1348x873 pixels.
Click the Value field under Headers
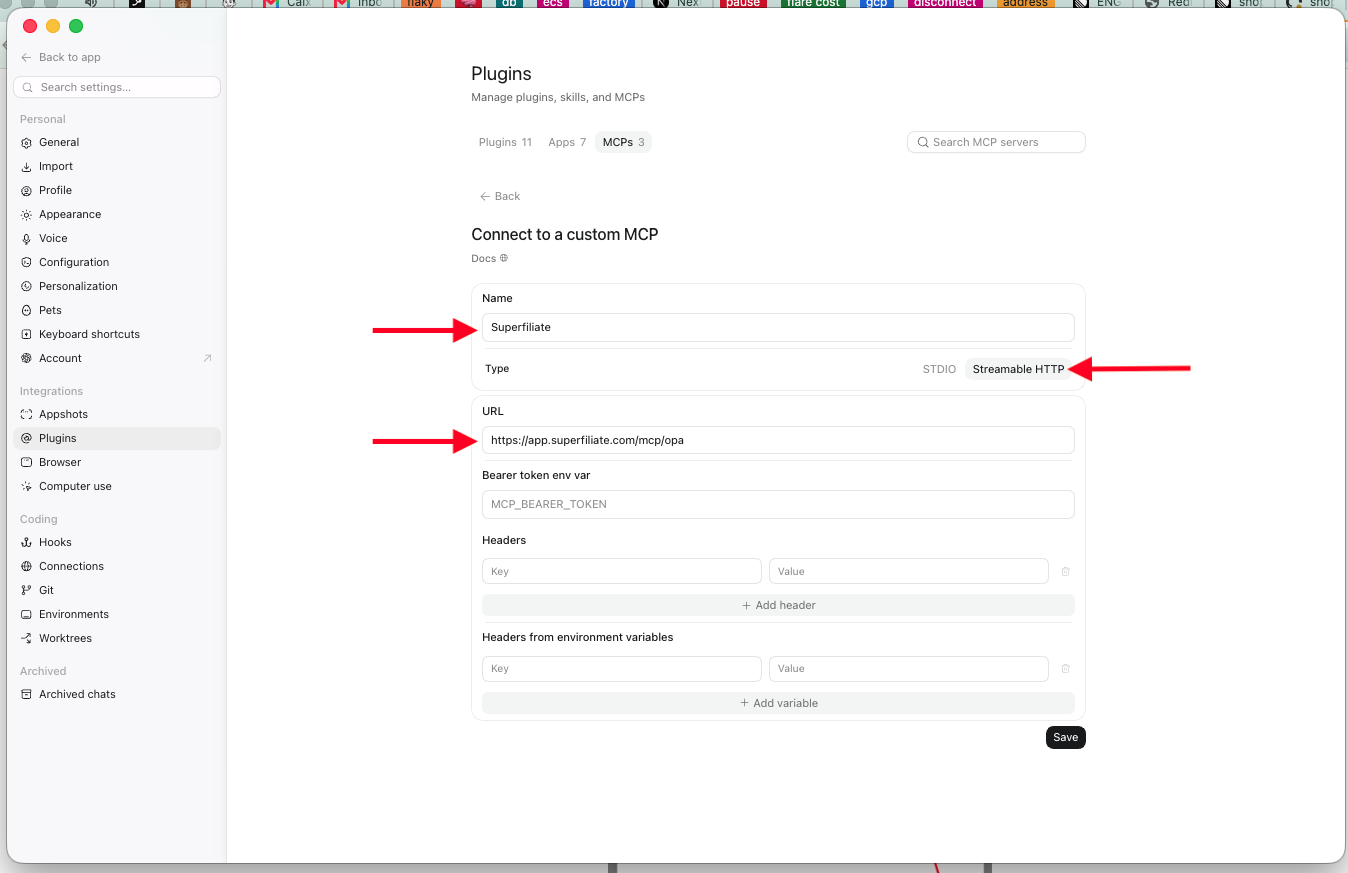pyautogui.click(x=908, y=571)
